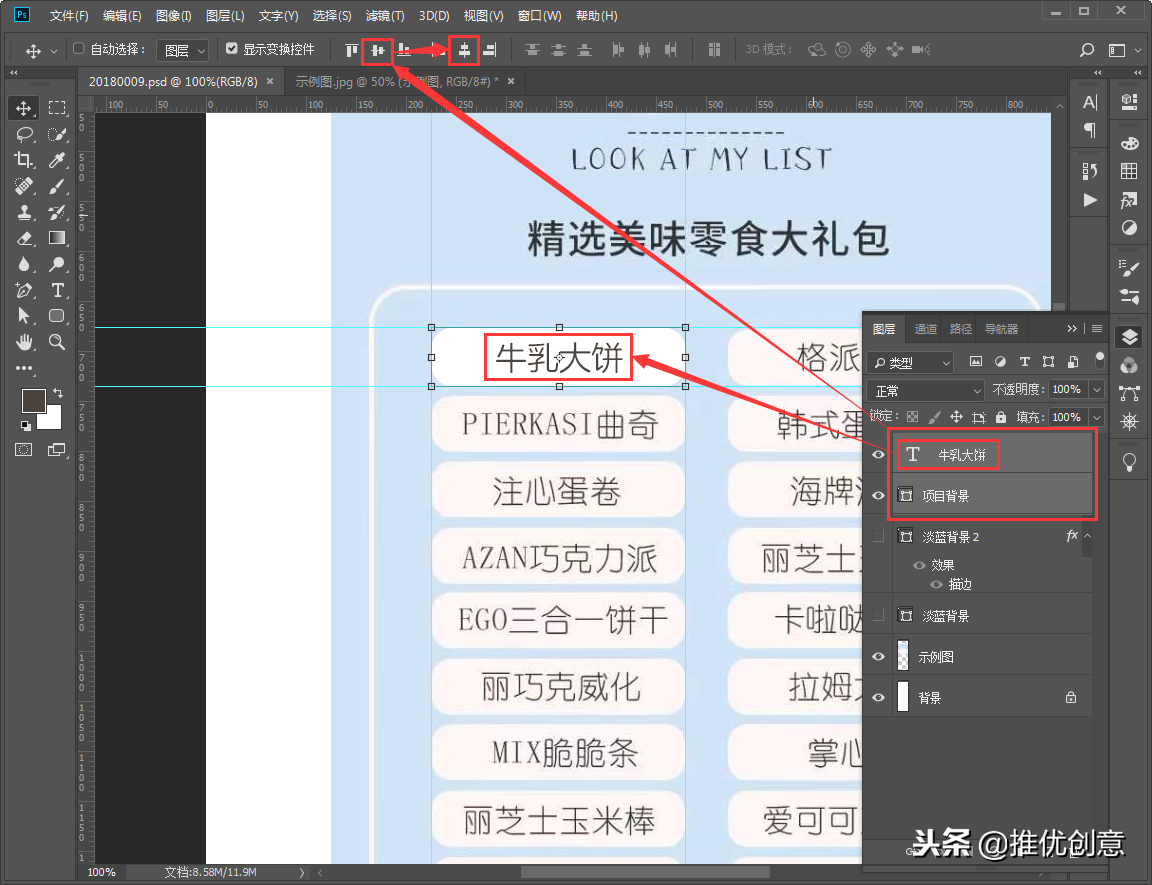
Task: Open the 类型 layer filter dropdown
Action: [x=911, y=362]
